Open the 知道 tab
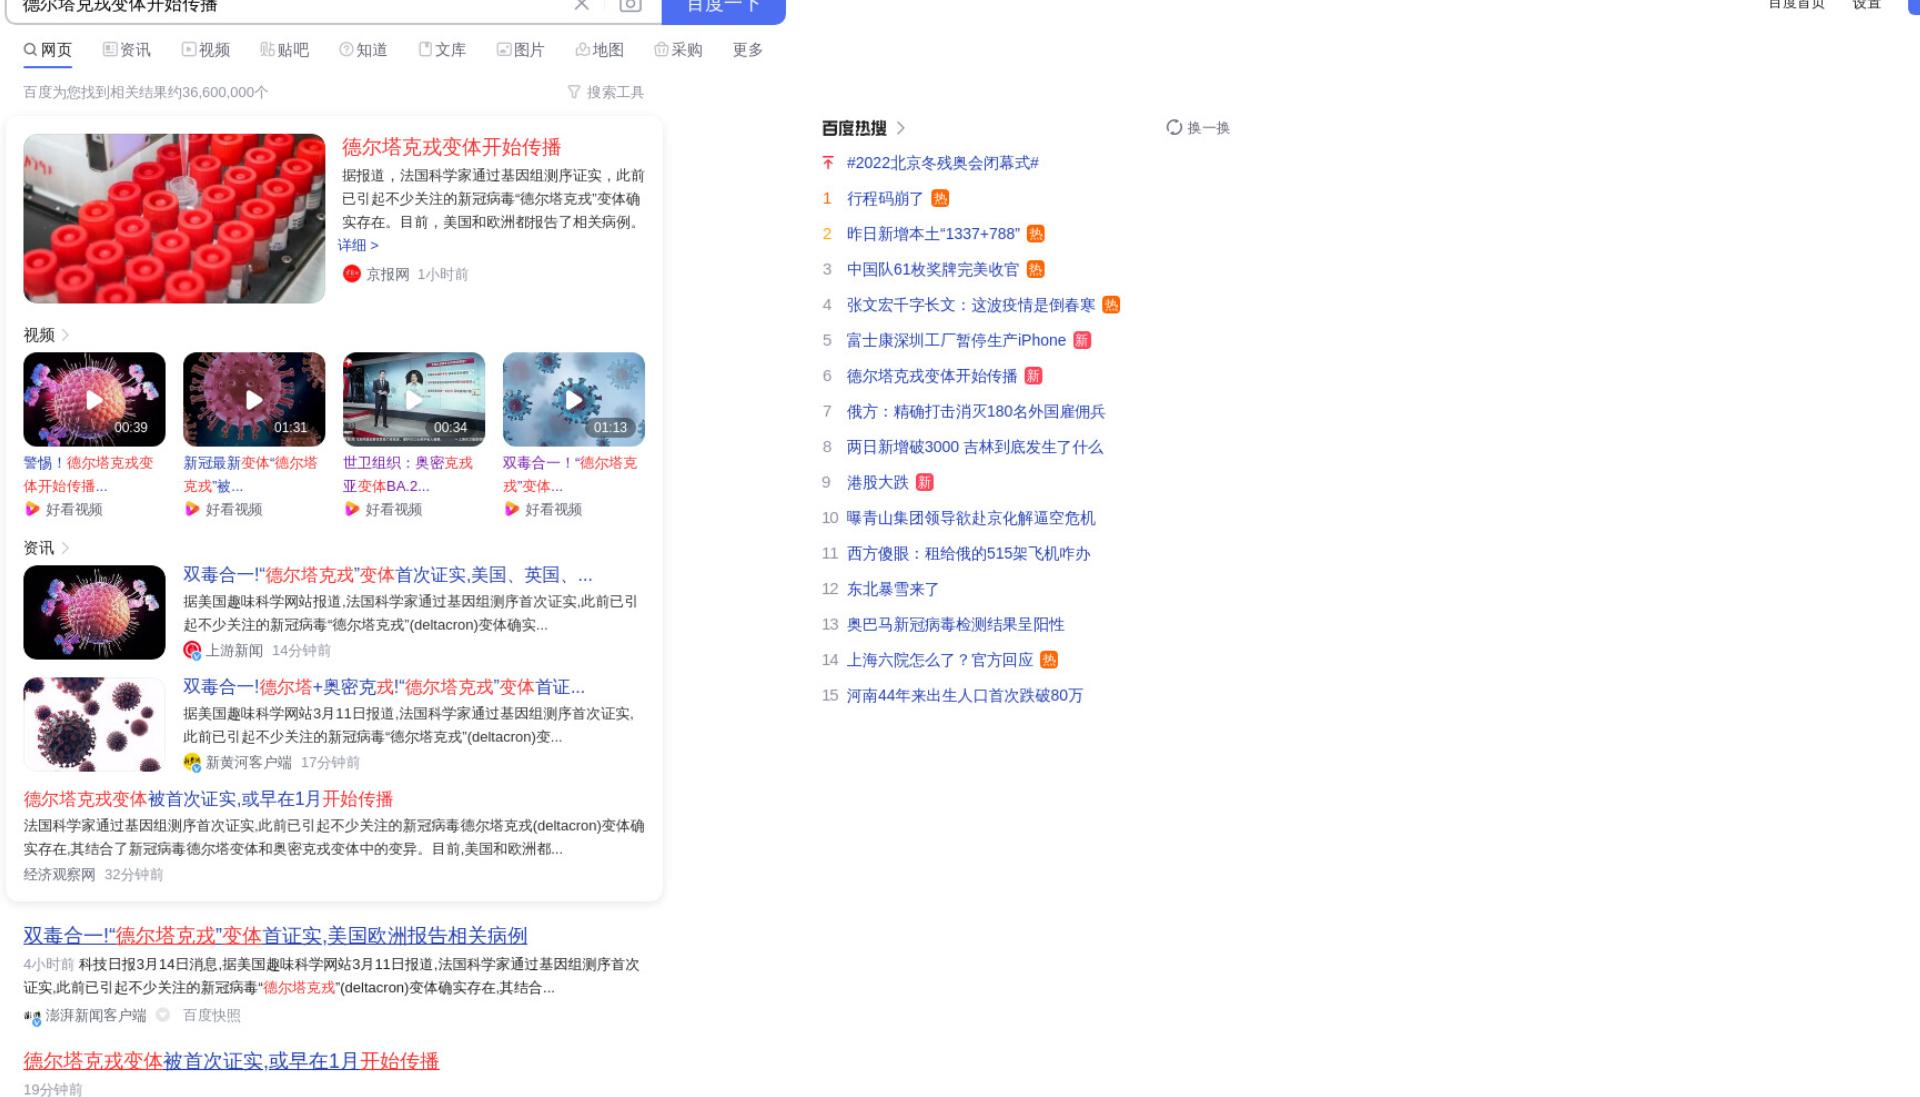1920x1097 pixels. (364, 50)
